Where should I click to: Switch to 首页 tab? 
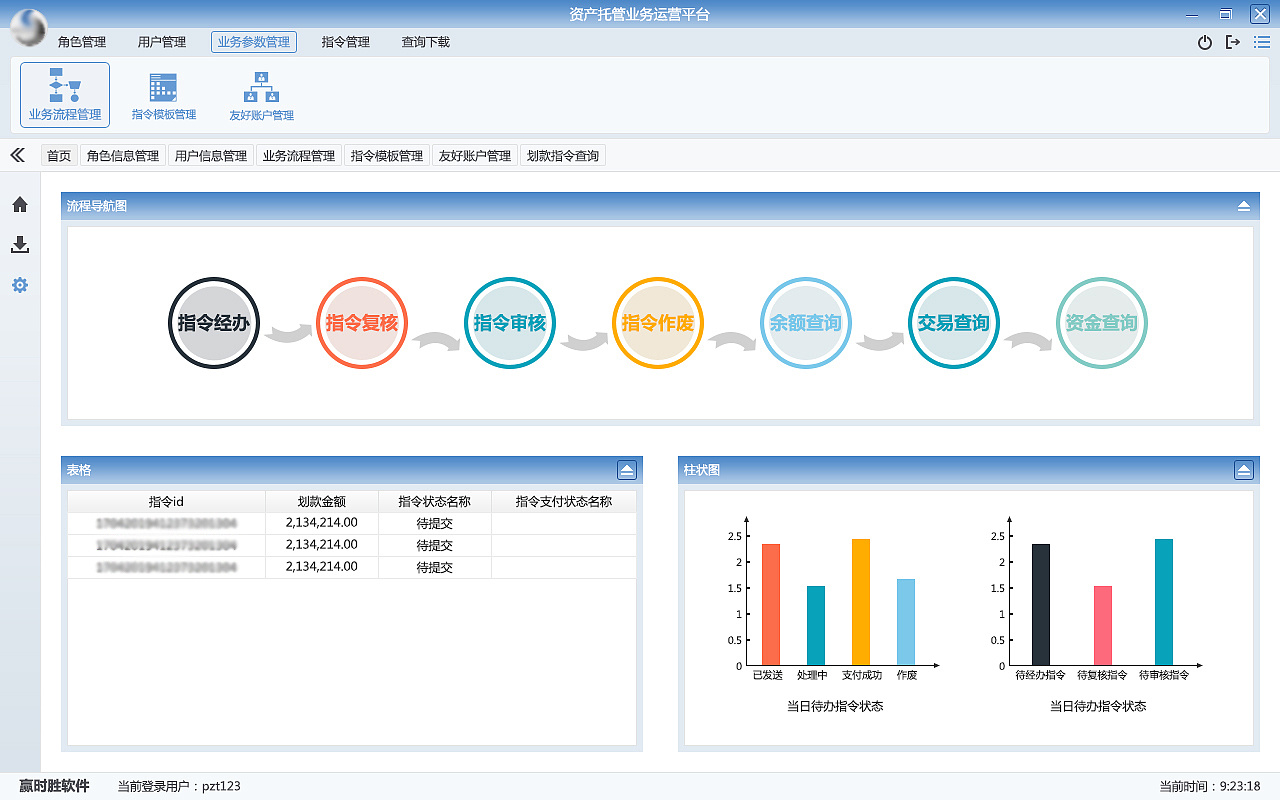click(x=59, y=156)
